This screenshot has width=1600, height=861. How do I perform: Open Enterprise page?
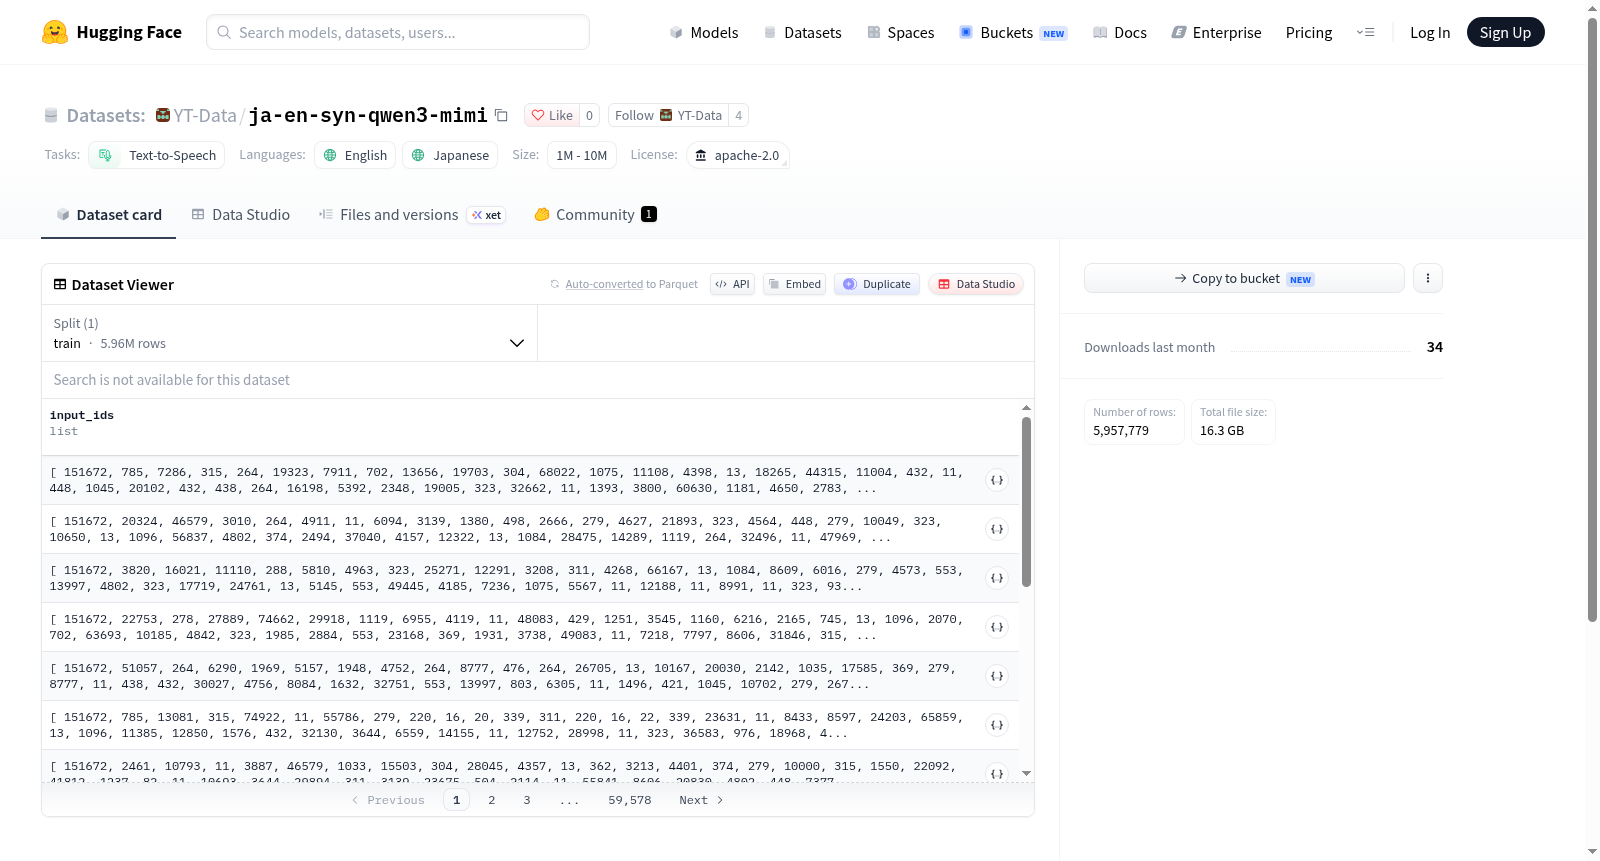(x=1216, y=33)
